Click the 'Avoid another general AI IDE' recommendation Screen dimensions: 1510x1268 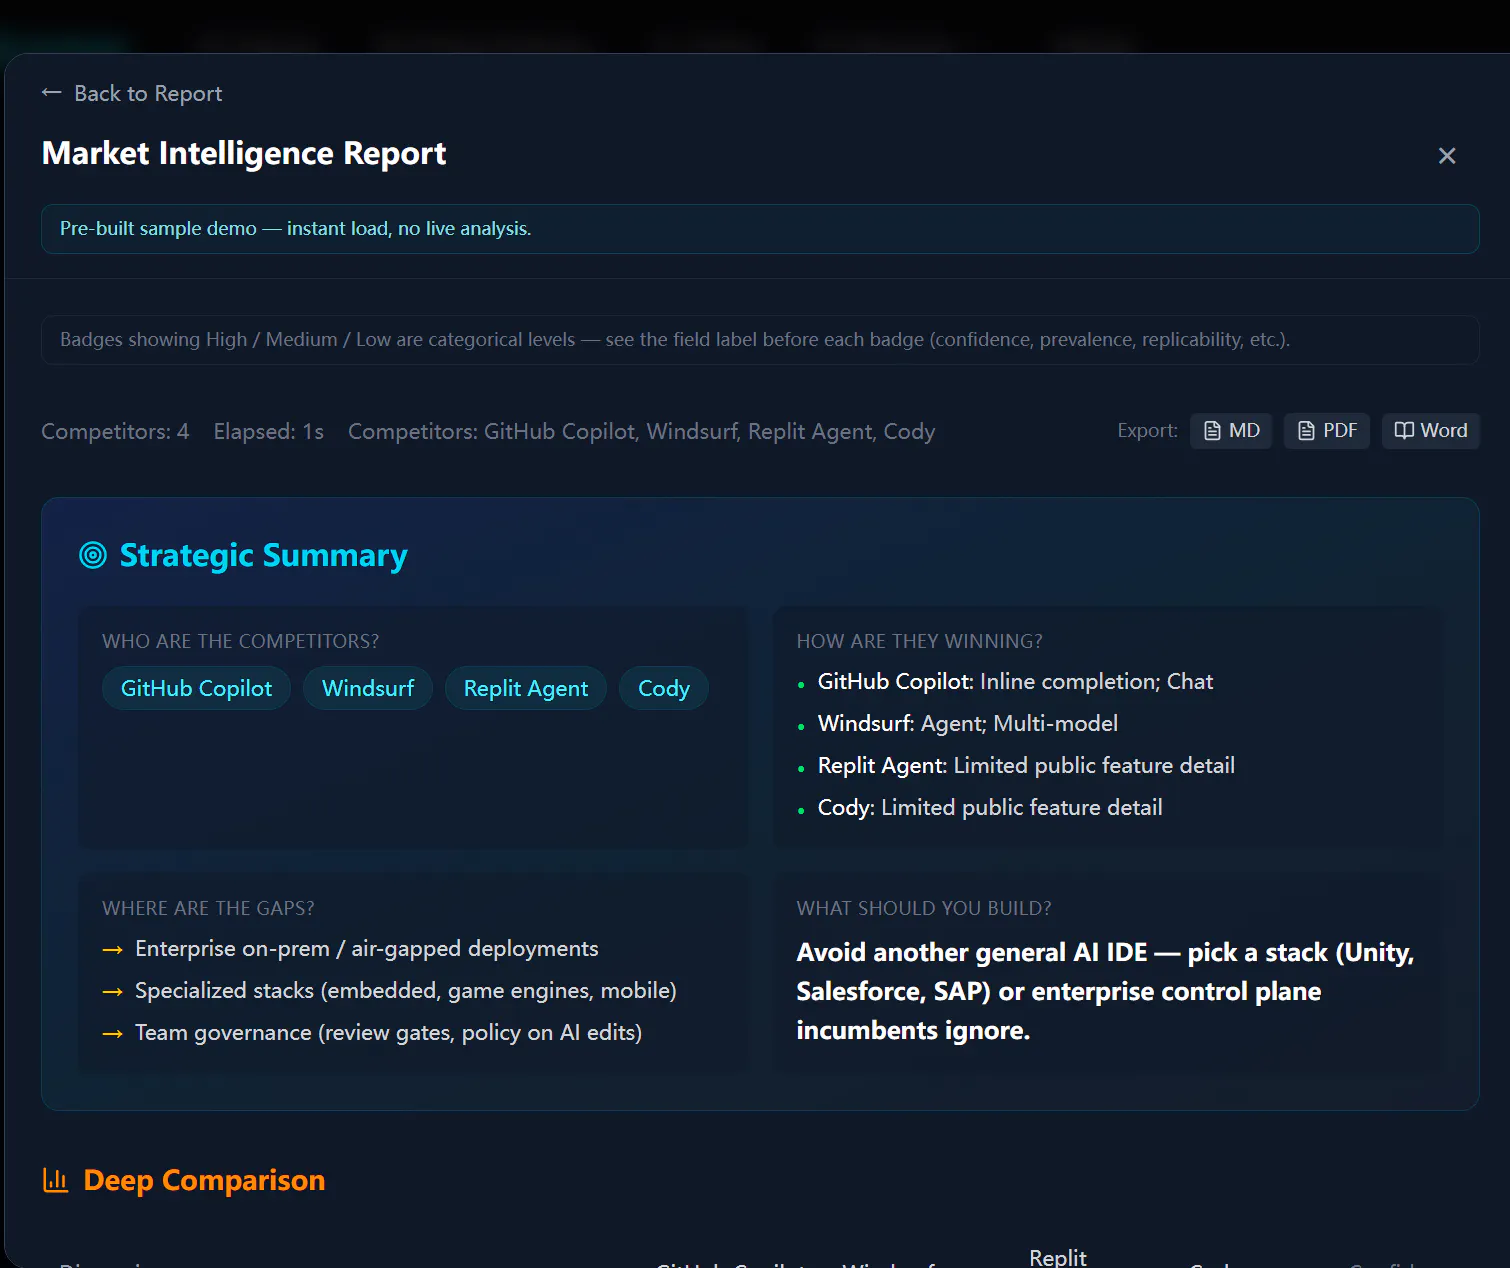[x=1105, y=991]
